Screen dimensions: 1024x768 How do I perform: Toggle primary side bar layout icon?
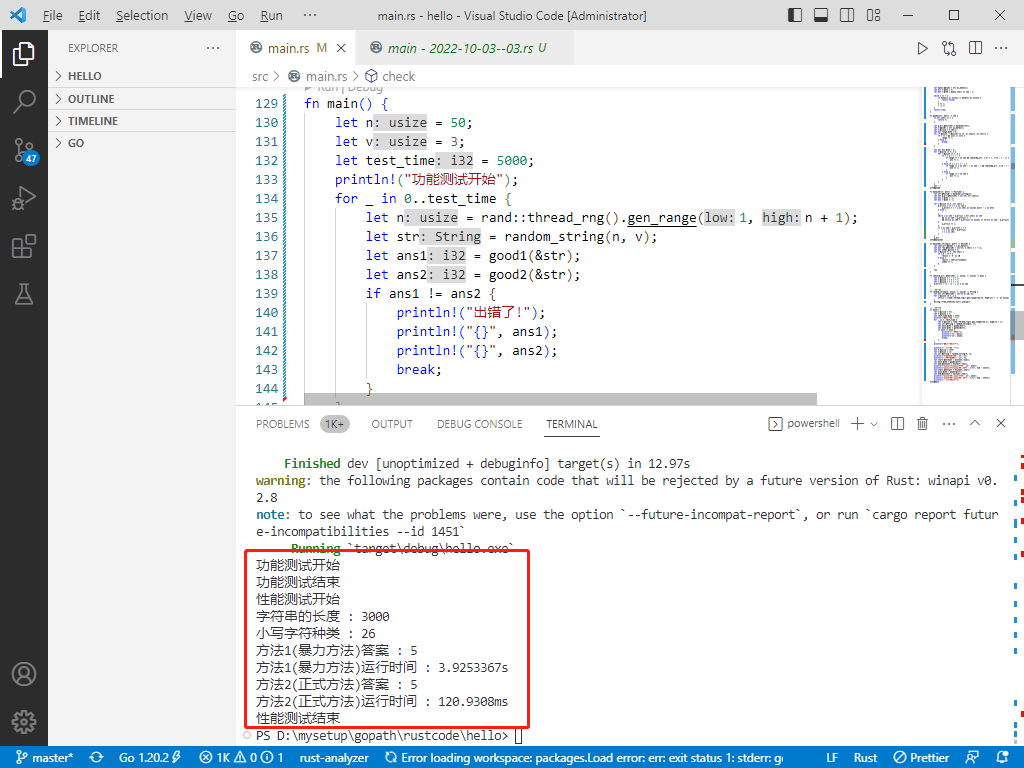pos(795,15)
